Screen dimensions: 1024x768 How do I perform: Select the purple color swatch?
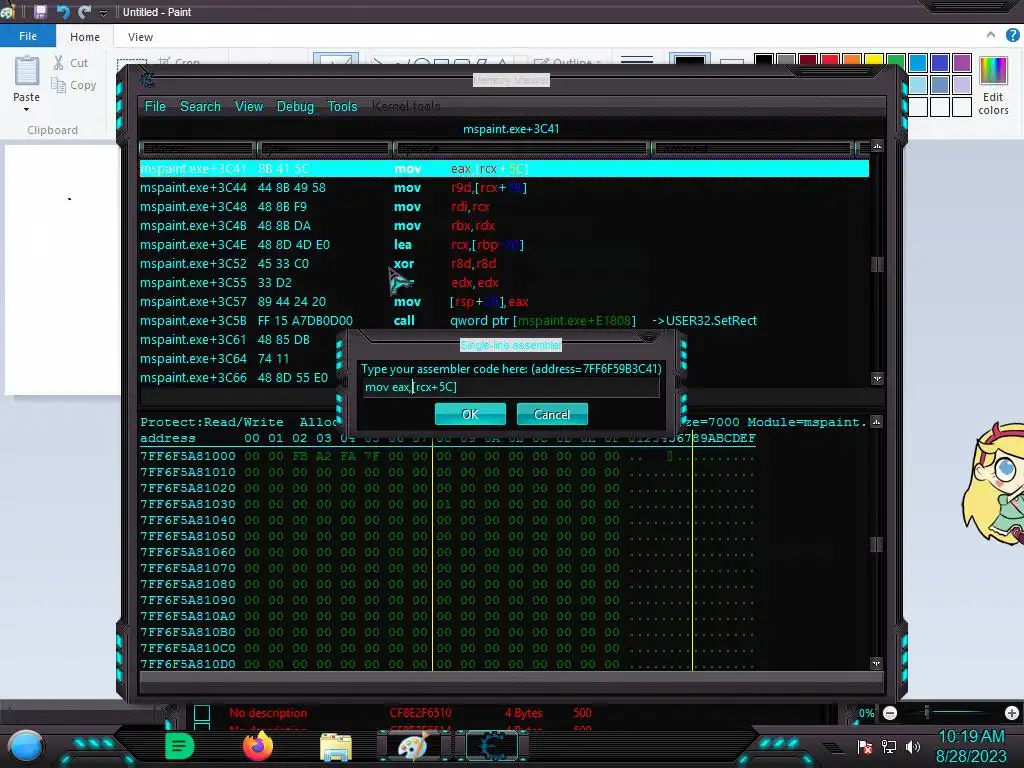coord(962,63)
